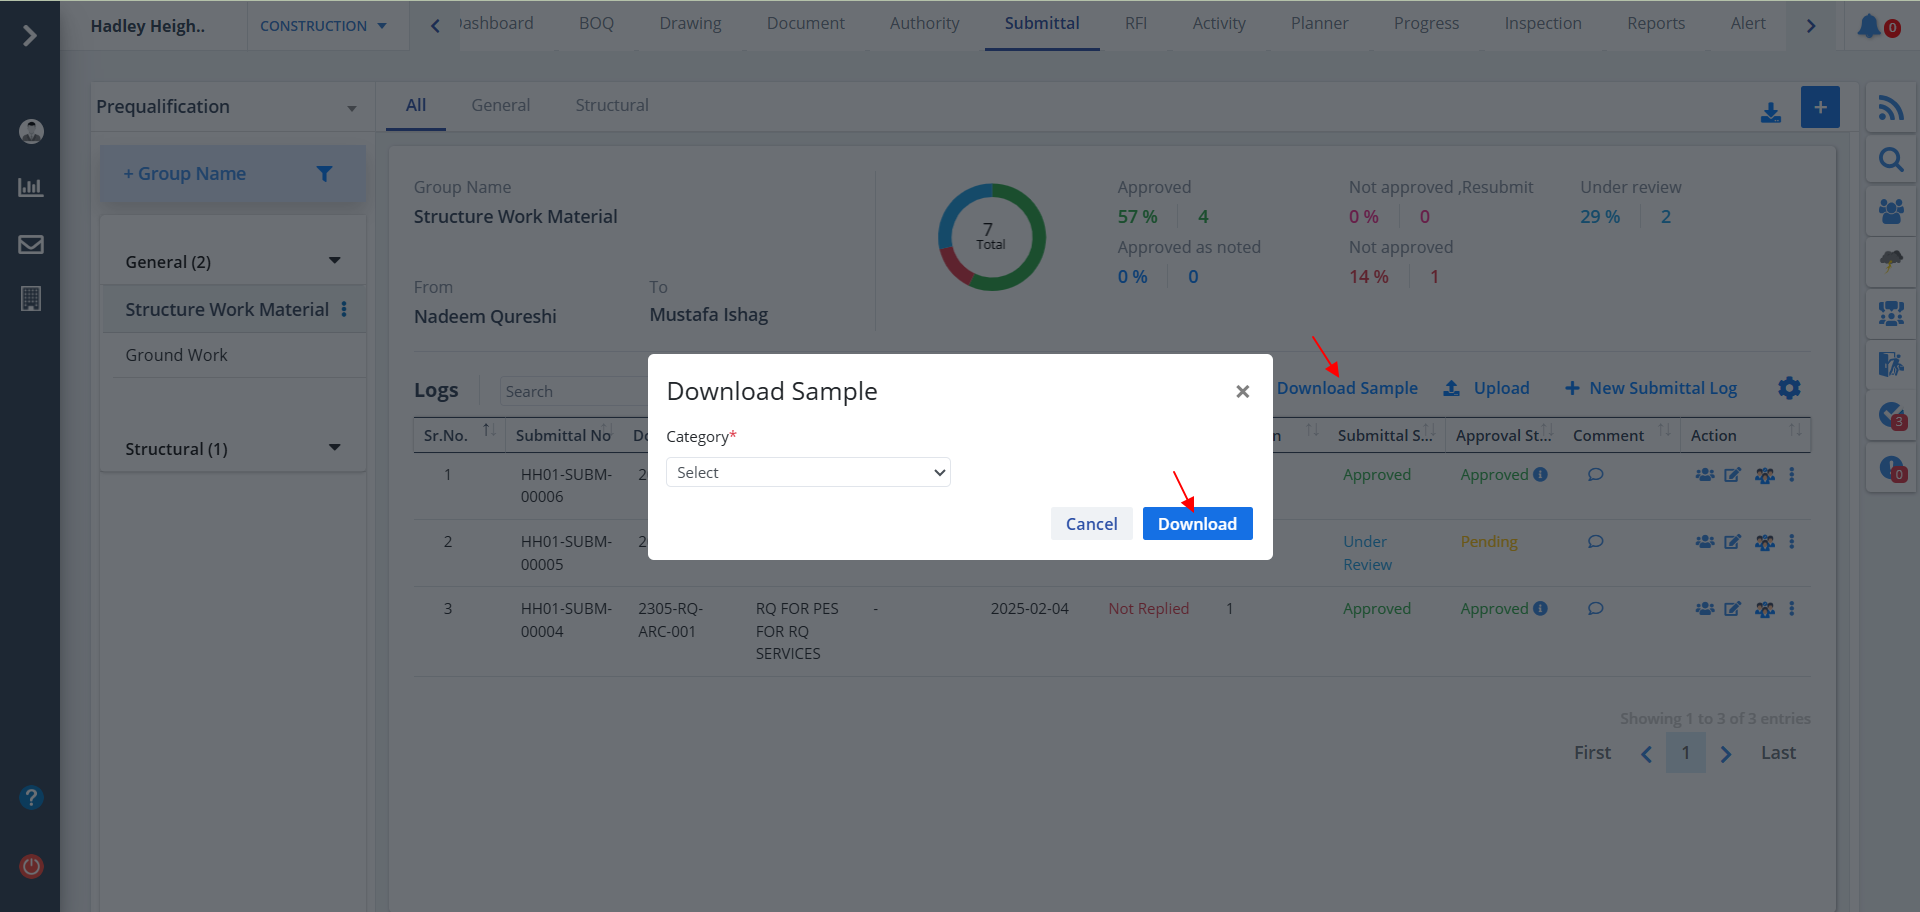Click the Download button in dialog
The width and height of the screenshot is (1920, 912).
[1197, 524]
